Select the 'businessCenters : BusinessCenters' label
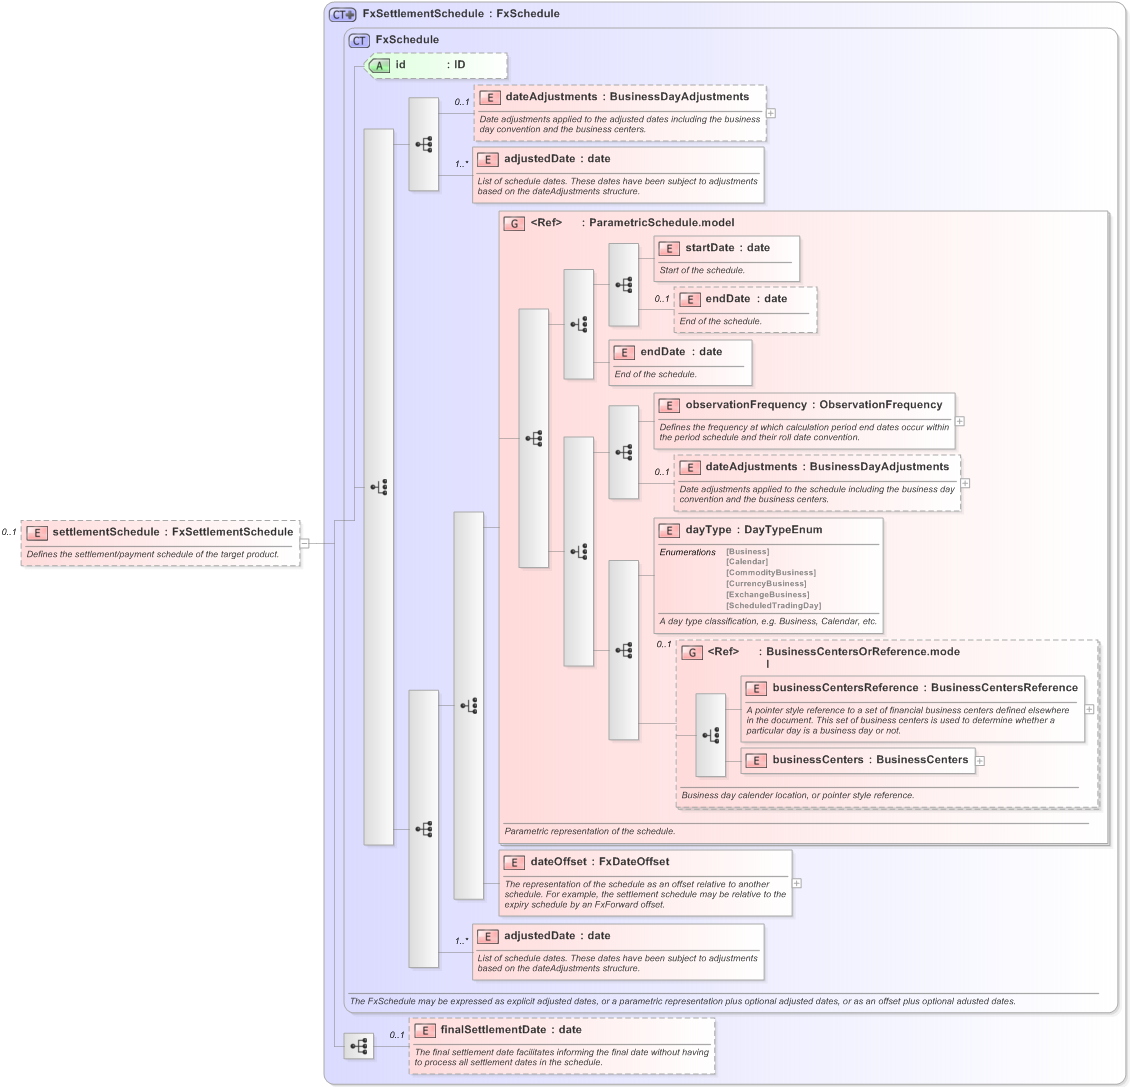This screenshot has width=1130, height=1087. click(x=871, y=760)
